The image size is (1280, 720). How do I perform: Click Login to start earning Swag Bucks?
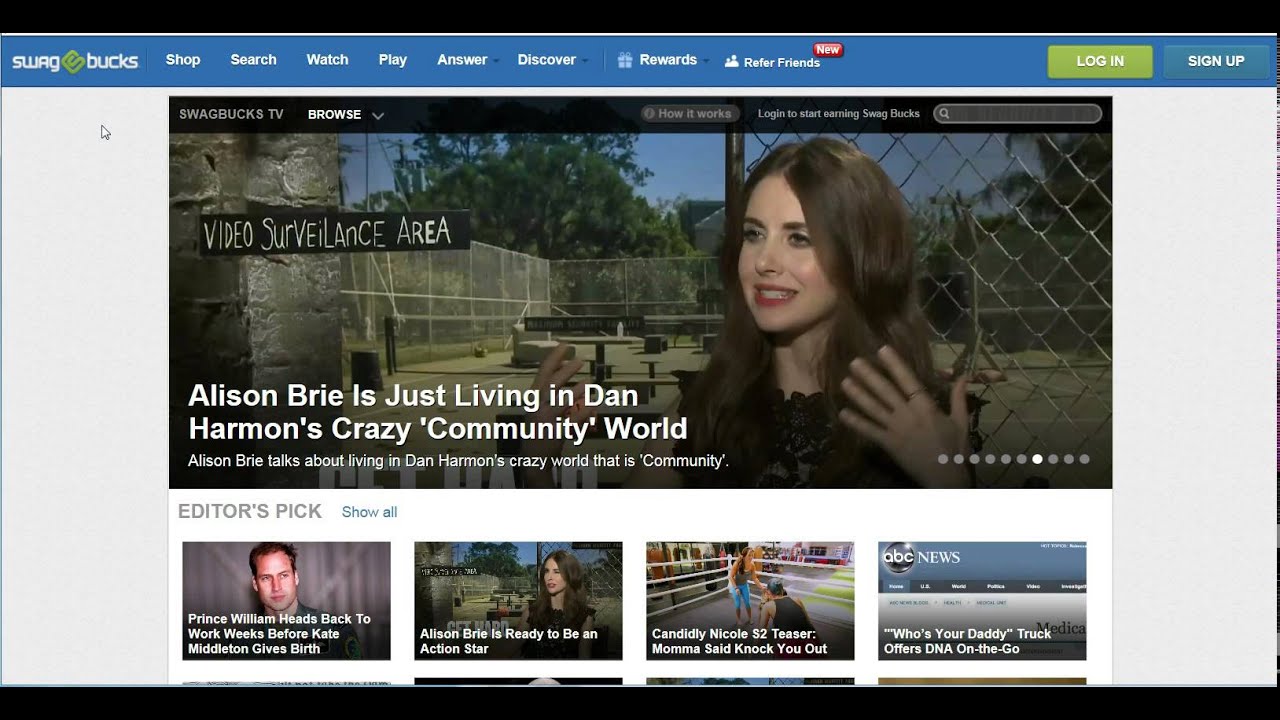pyautogui.click(x=839, y=114)
